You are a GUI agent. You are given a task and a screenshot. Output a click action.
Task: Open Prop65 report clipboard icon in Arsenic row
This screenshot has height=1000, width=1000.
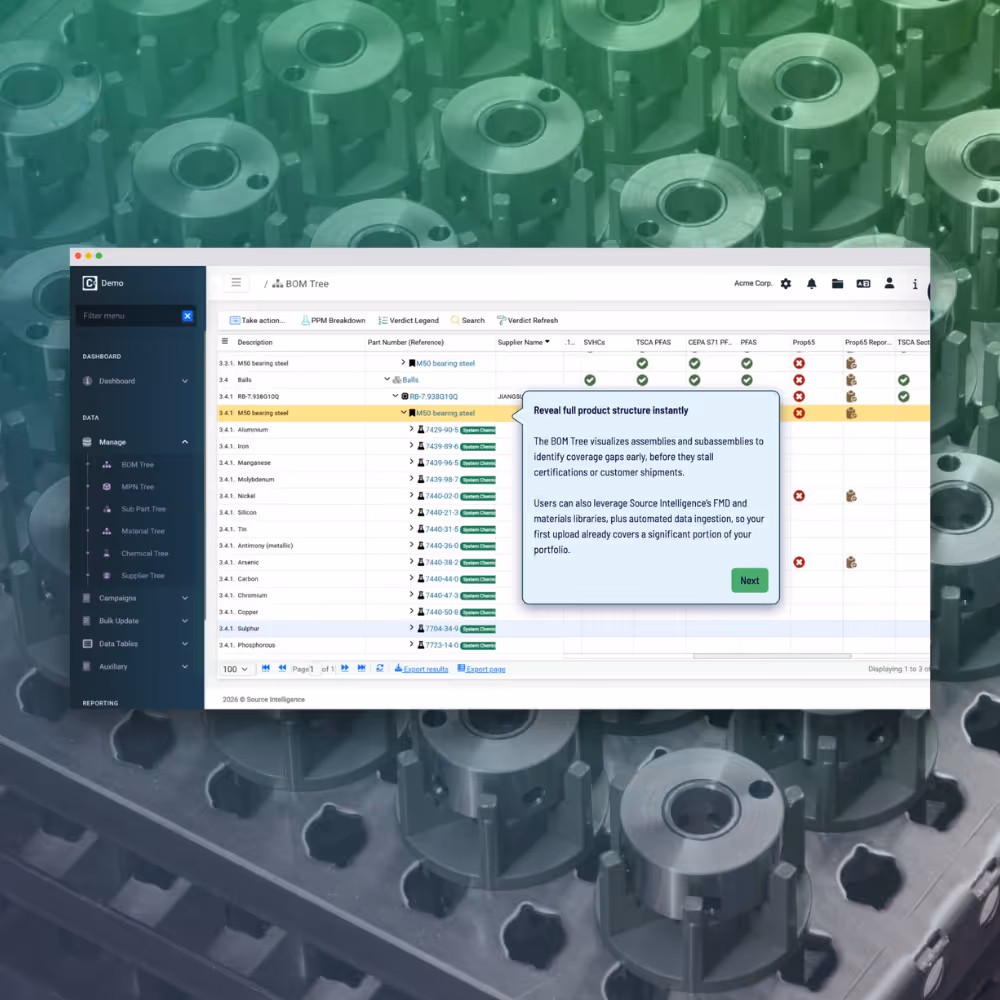[851, 562]
